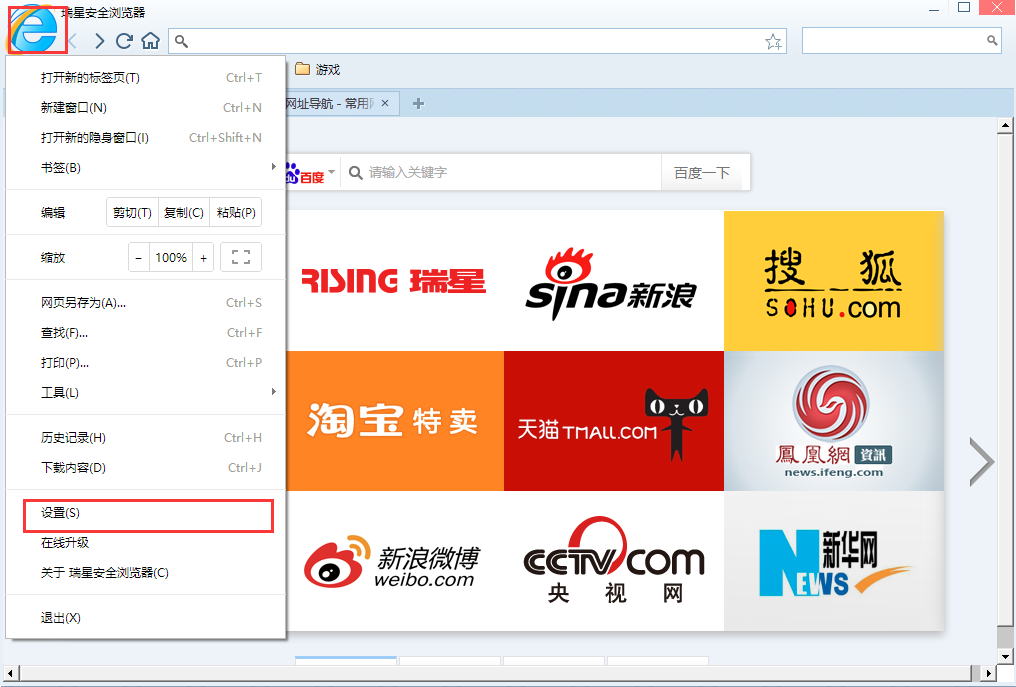
Task: Increase zoom with the plus stepper
Action: pos(203,257)
